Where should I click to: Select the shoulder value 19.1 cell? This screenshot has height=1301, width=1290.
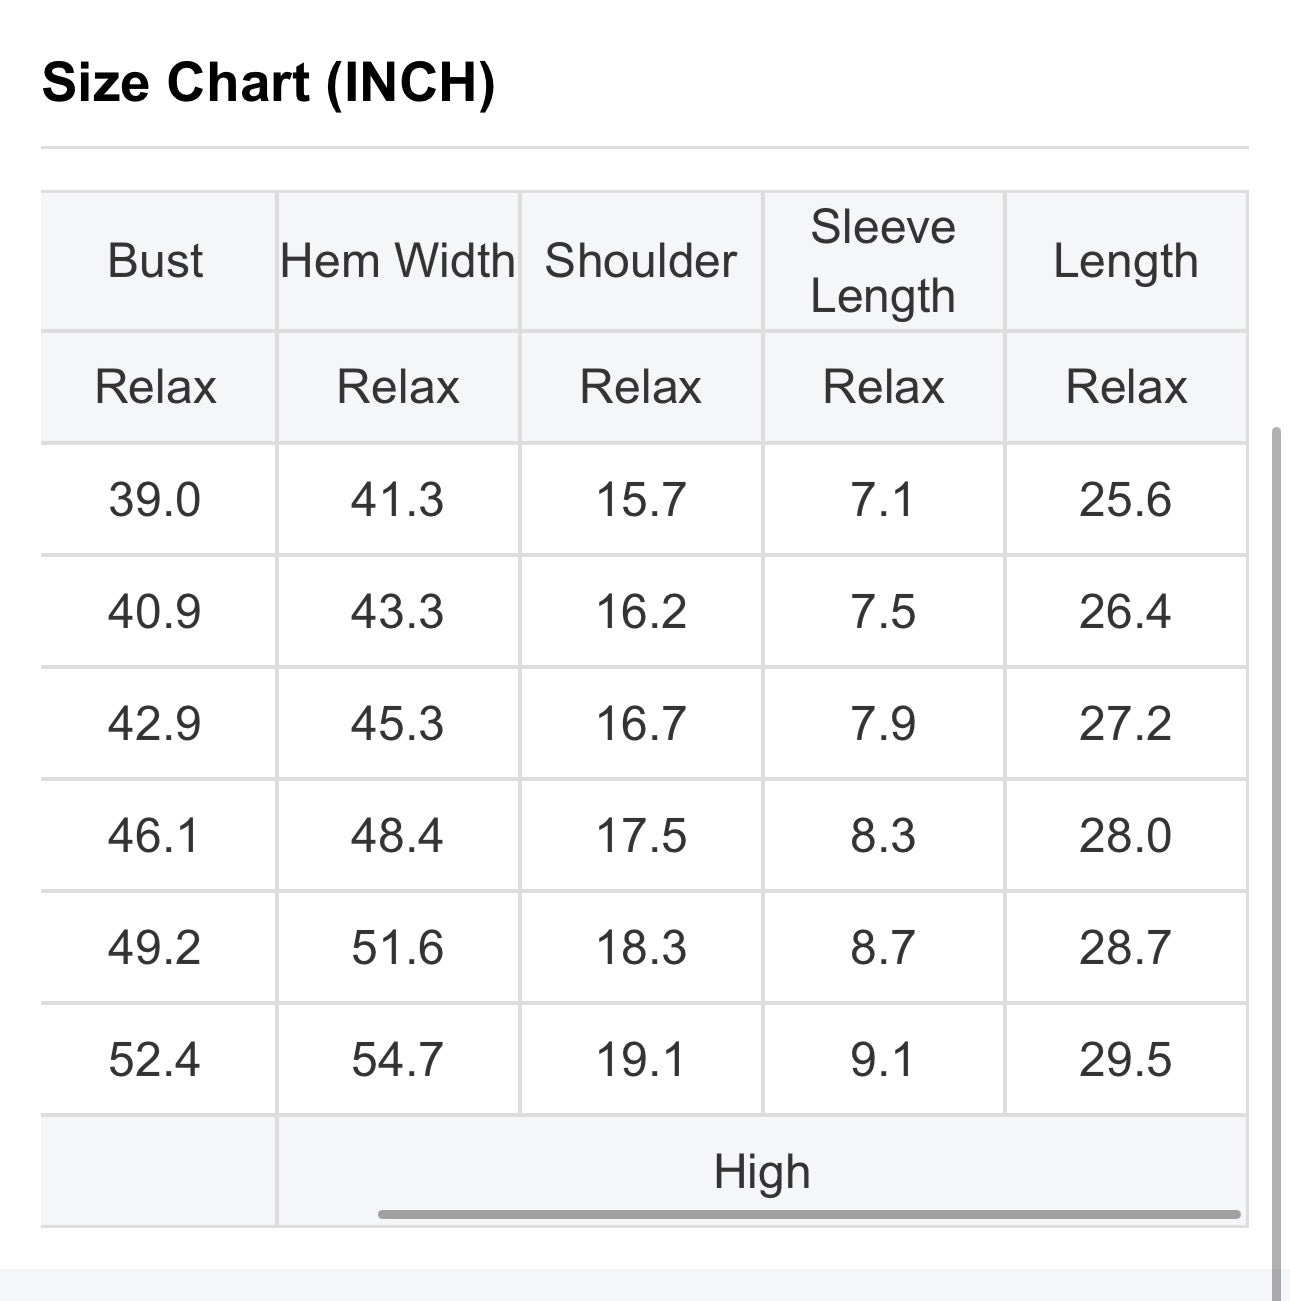pyautogui.click(x=641, y=1059)
